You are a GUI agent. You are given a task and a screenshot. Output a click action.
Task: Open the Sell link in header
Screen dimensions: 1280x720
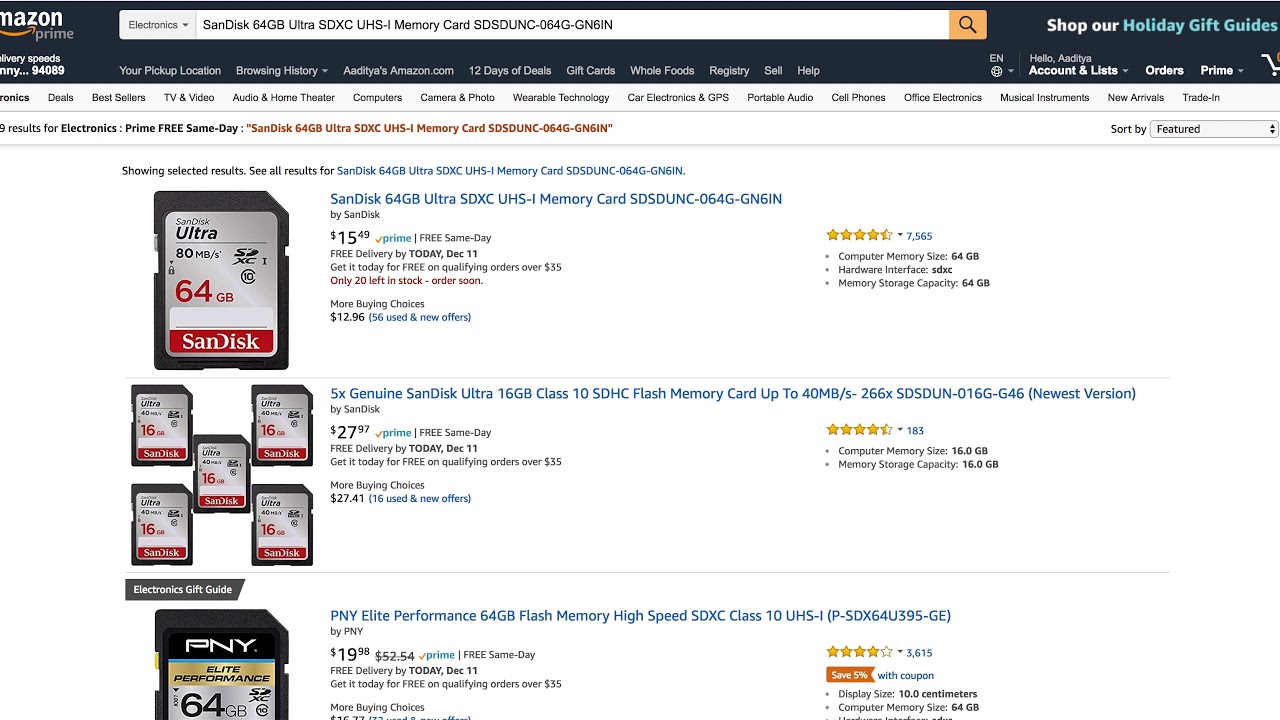(x=773, y=71)
